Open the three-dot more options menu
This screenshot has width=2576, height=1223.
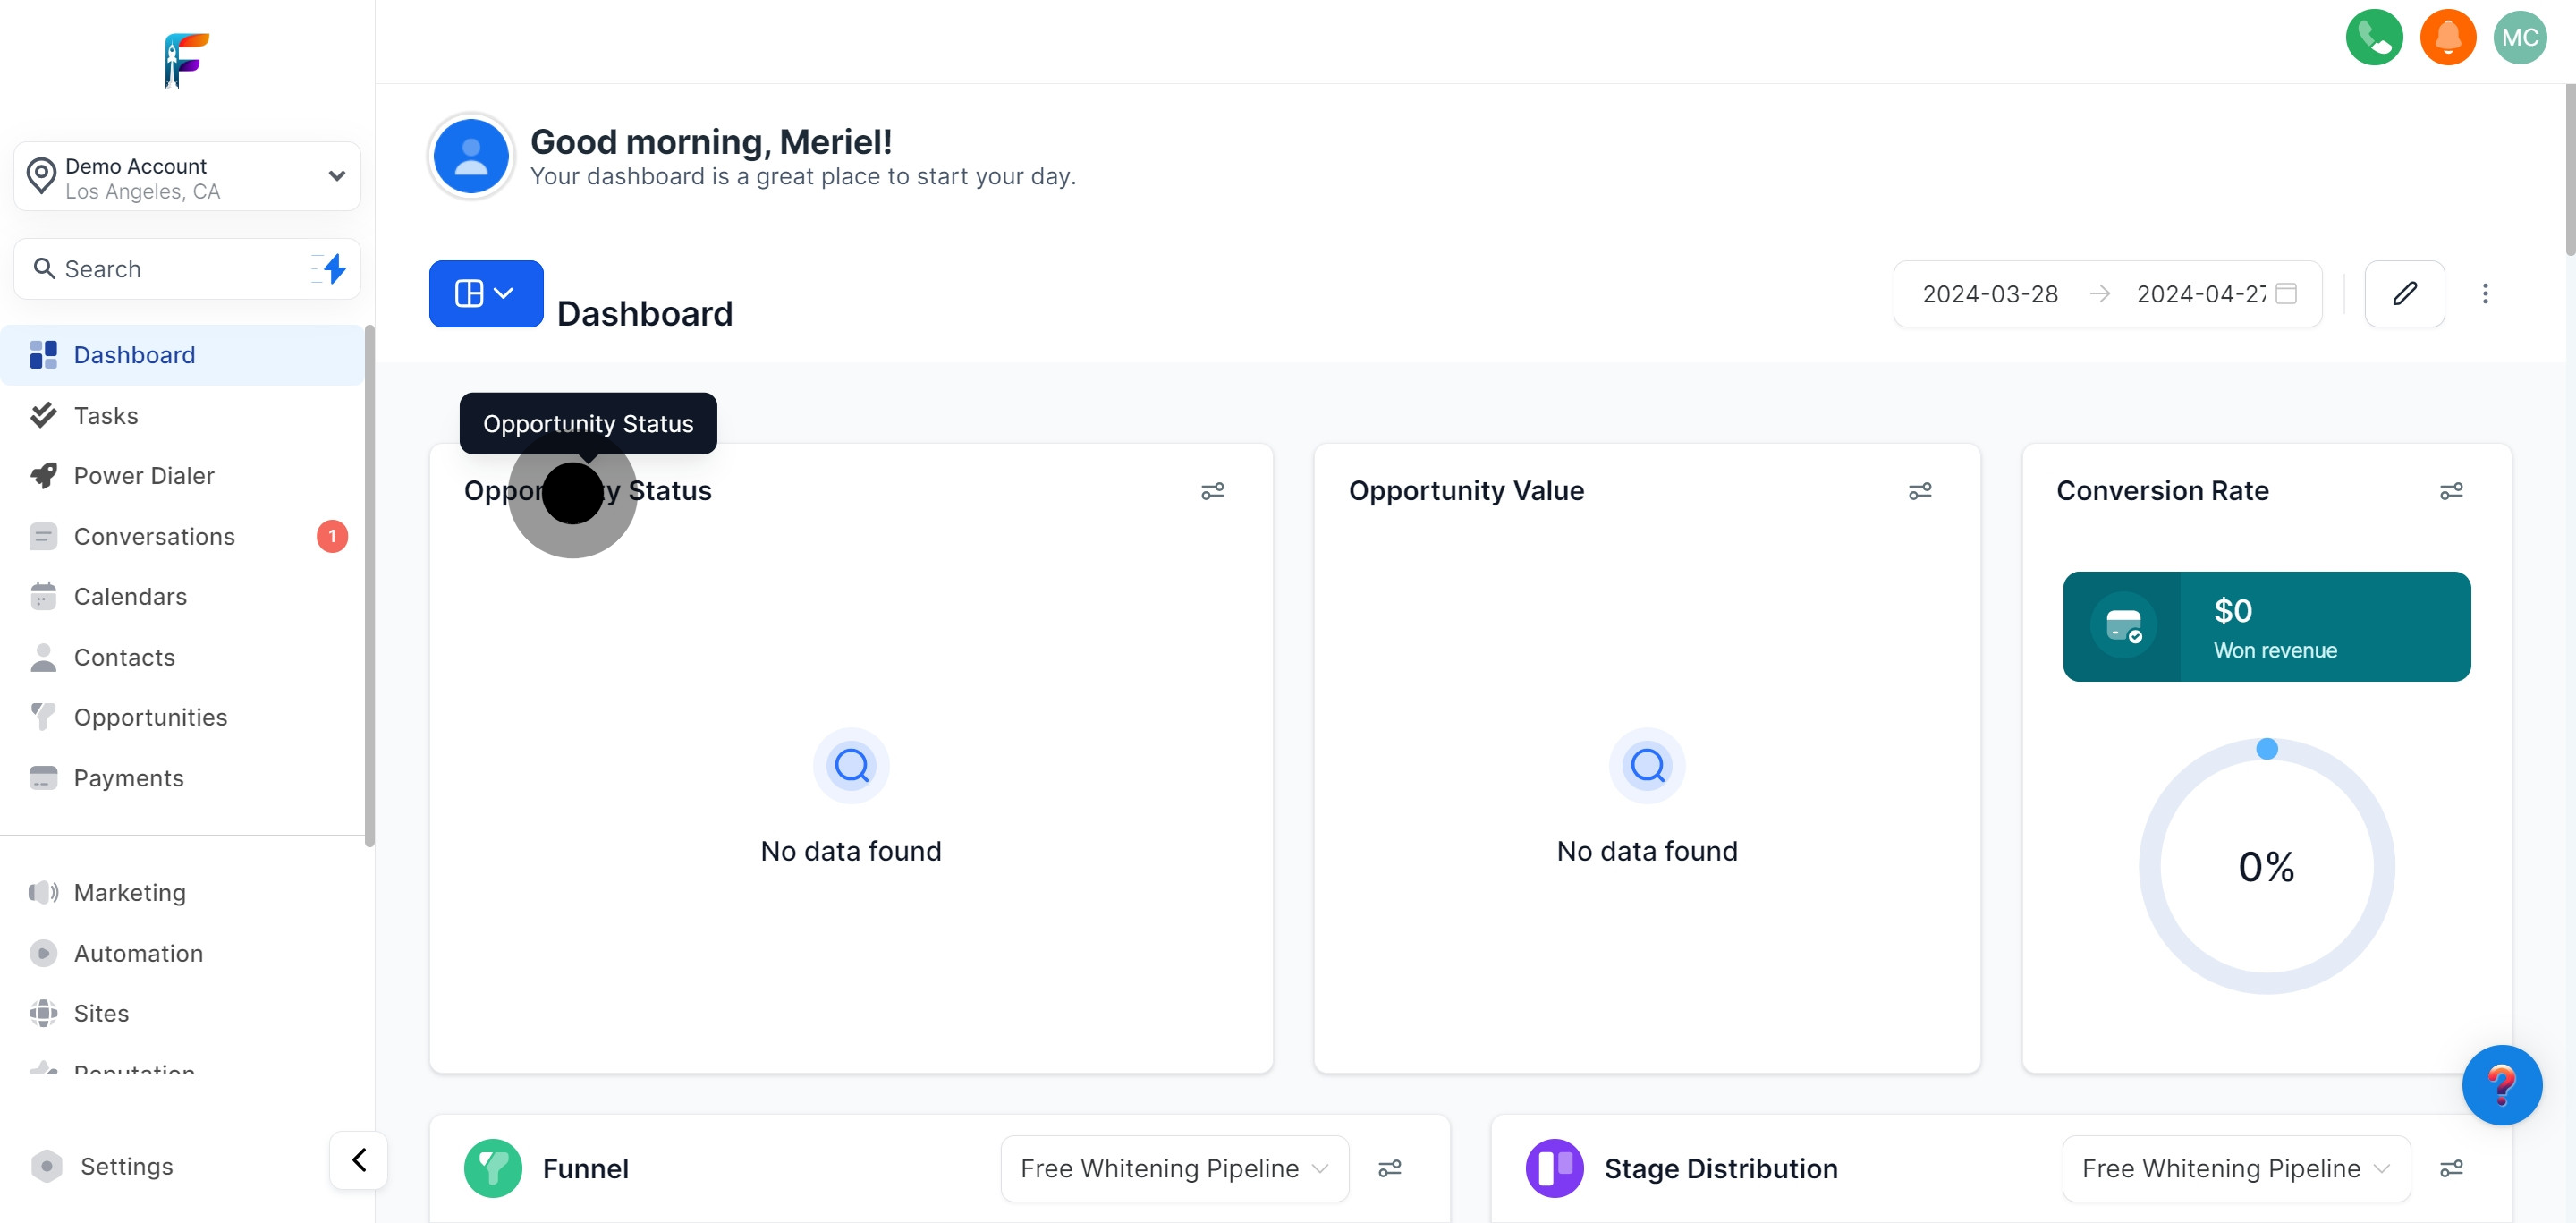2484,294
